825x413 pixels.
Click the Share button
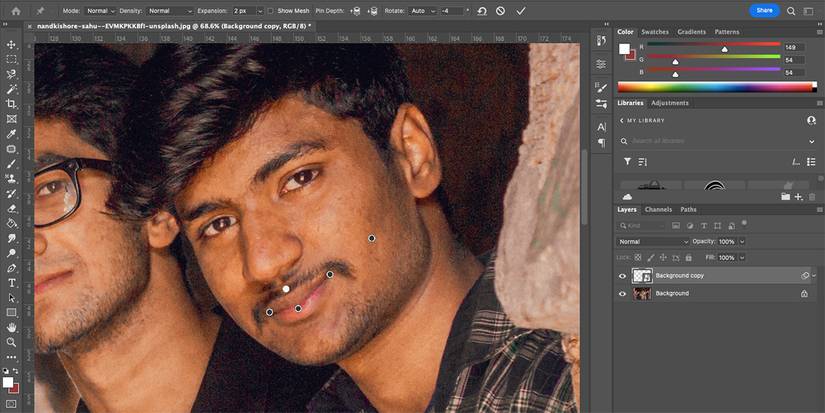tap(764, 10)
